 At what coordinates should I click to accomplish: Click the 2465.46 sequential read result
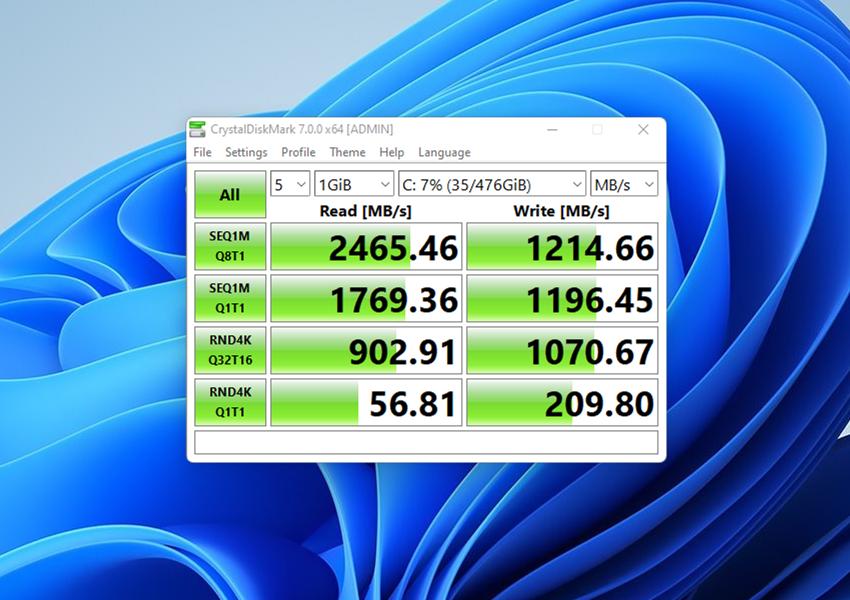(x=366, y=246)
